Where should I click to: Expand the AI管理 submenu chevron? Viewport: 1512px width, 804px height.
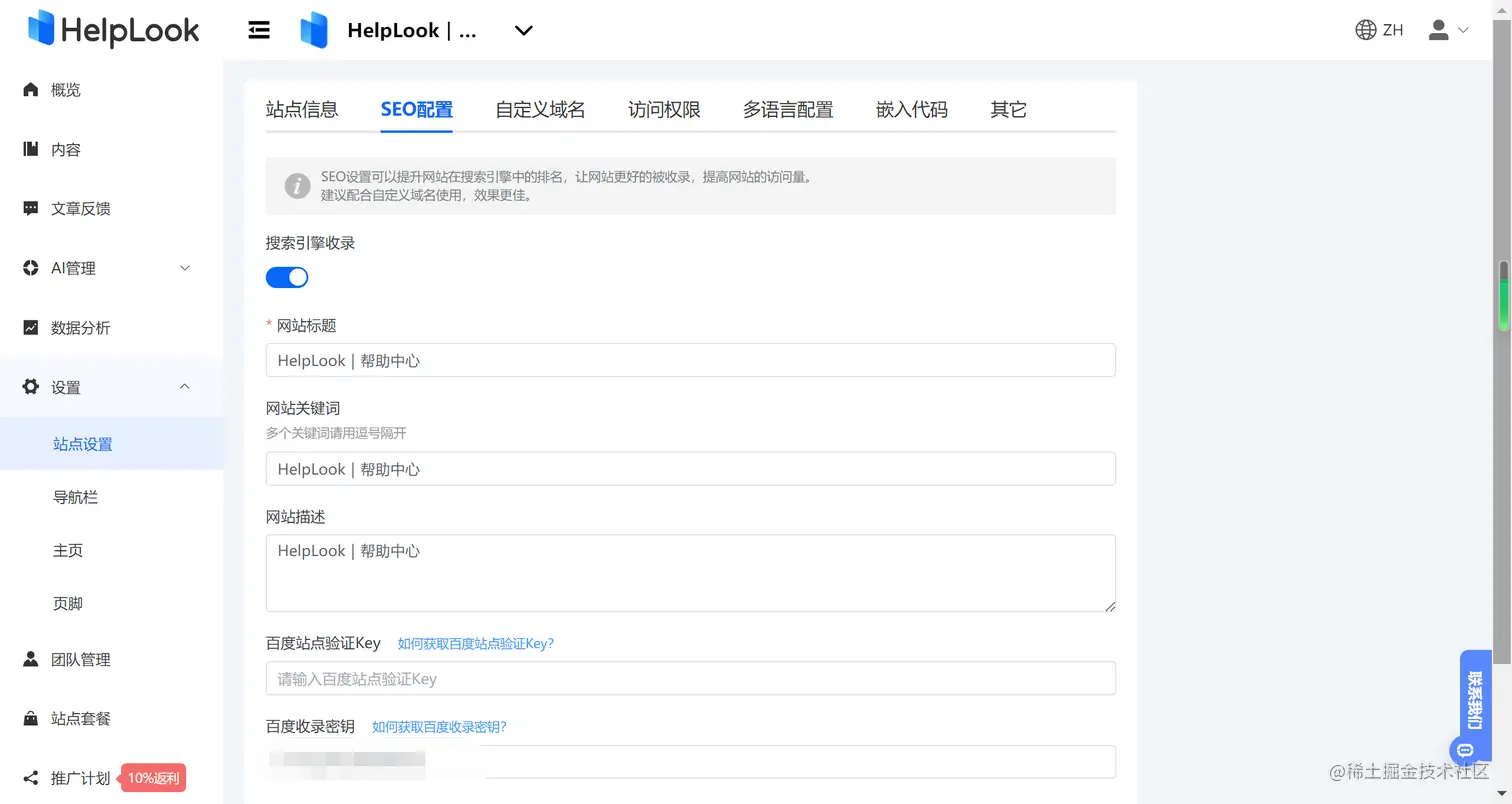(184, 268)
